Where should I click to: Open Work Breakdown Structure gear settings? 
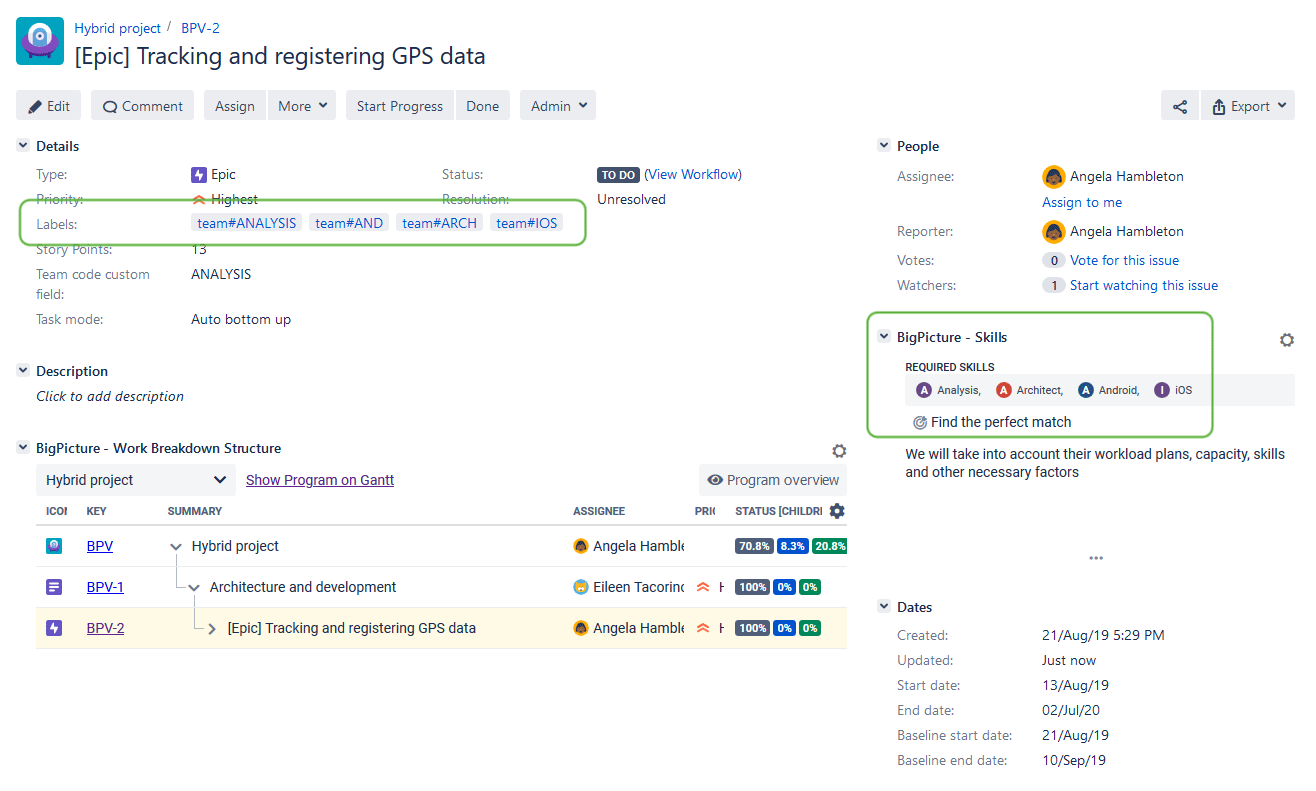tap(839, 450)
